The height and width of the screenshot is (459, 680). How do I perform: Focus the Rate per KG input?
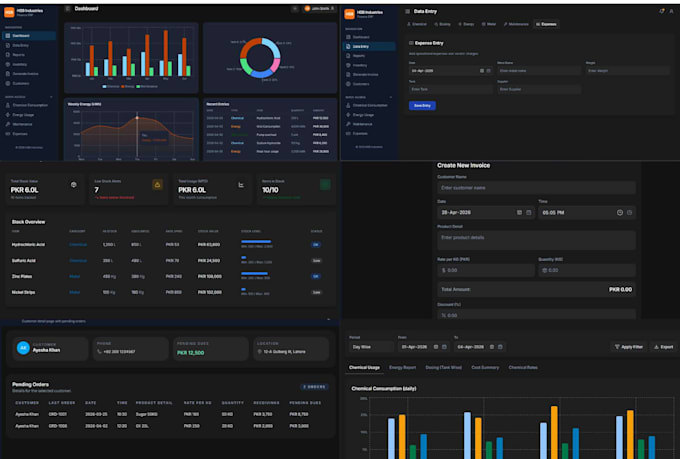(x=486, y=270)
